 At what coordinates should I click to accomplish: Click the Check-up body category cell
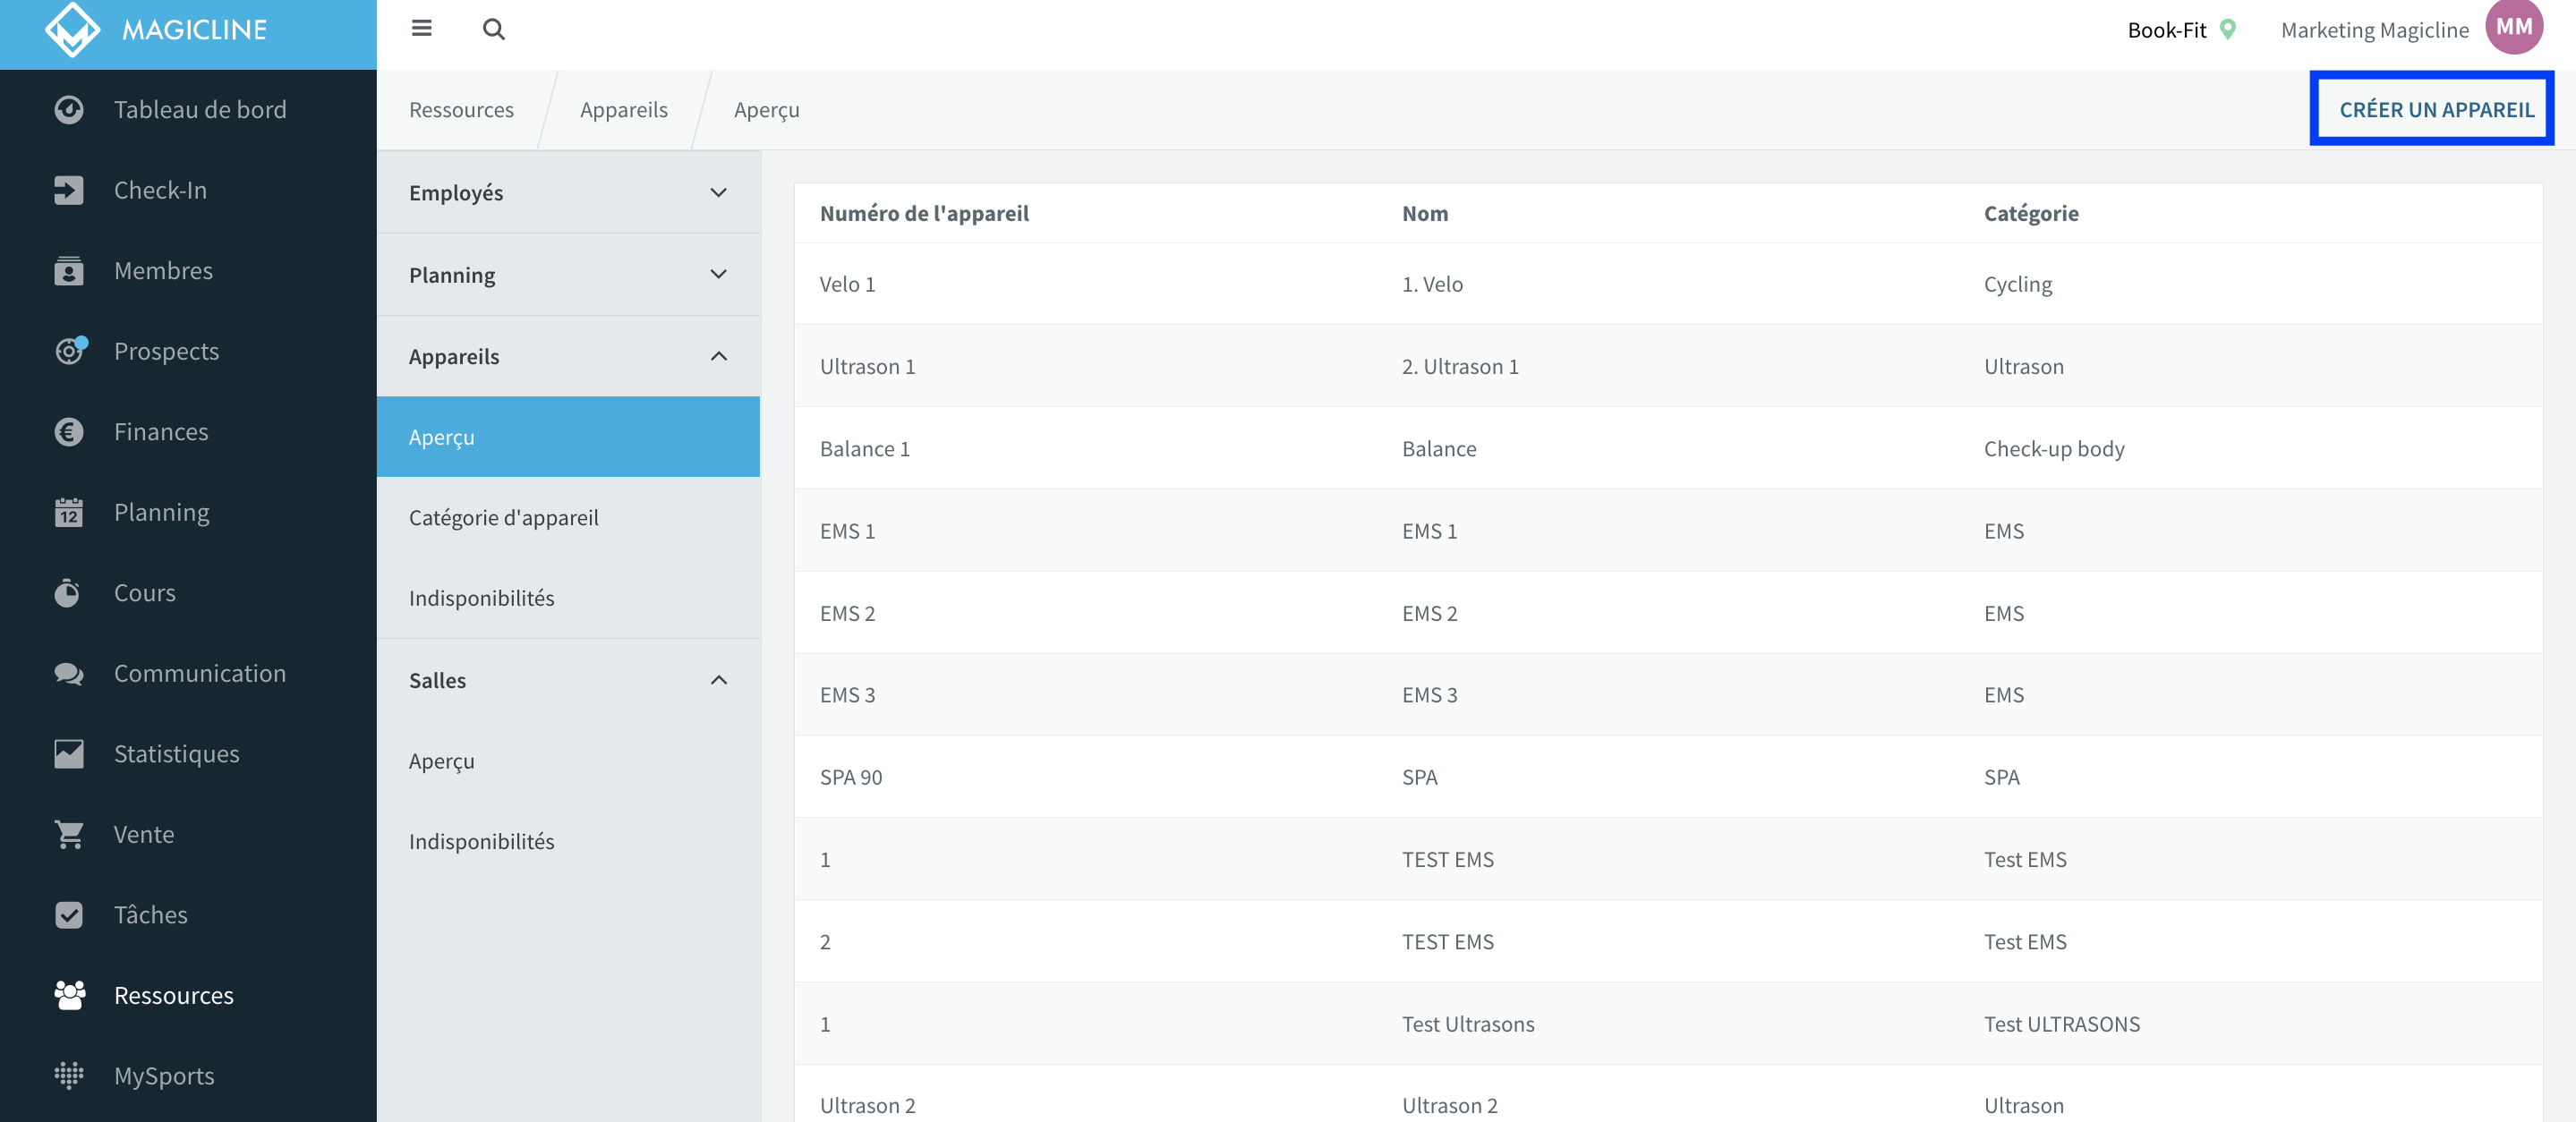point(2054,449)
